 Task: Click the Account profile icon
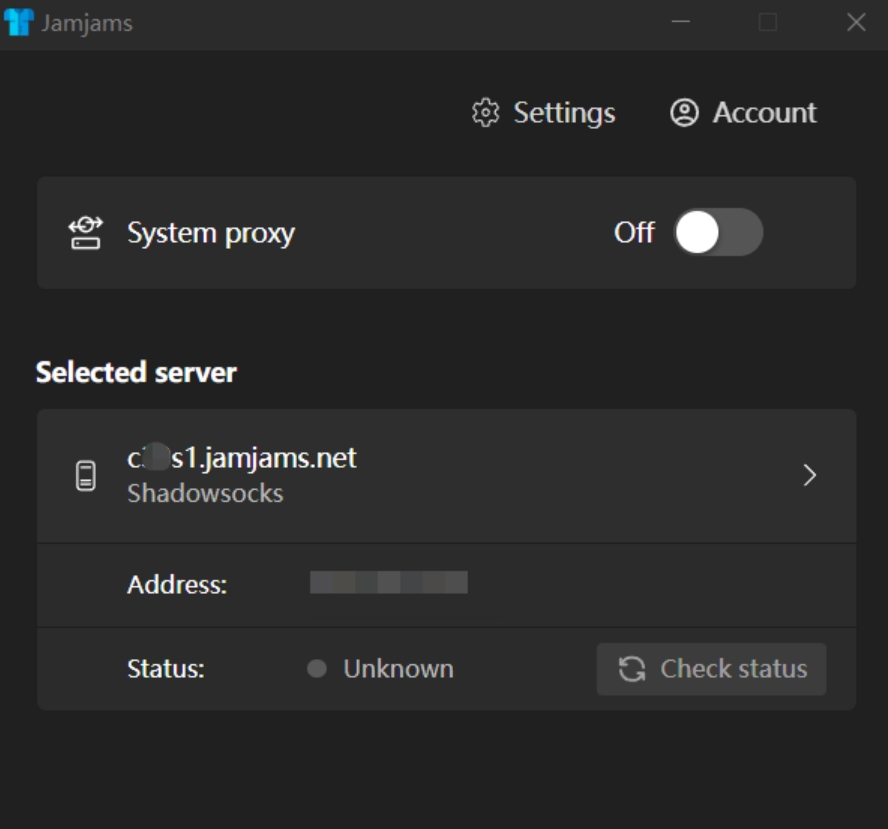[x=684, y=113]
